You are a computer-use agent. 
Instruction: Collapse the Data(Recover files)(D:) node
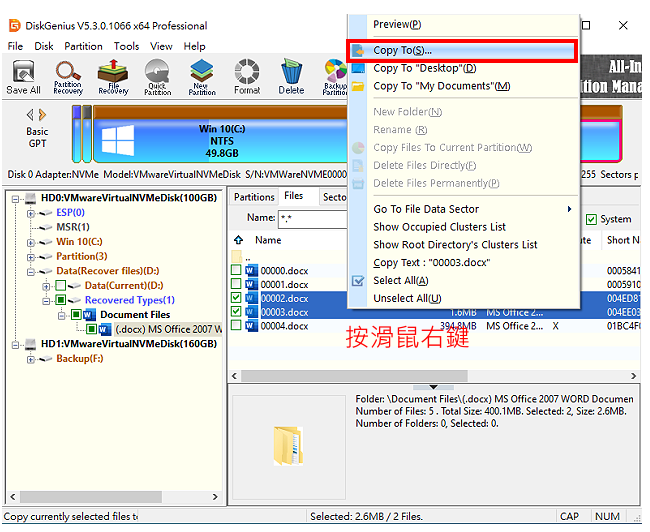tap(30, 272)
